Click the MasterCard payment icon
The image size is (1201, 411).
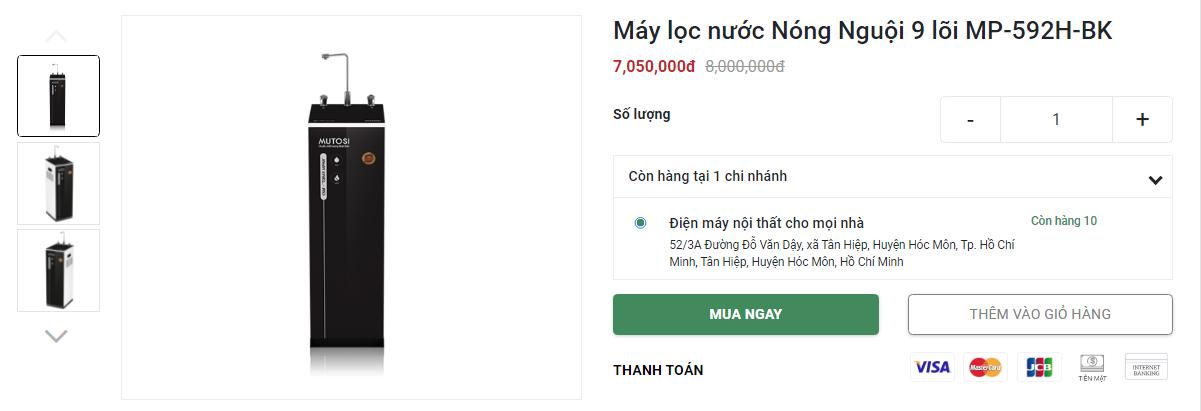(986, 367)
